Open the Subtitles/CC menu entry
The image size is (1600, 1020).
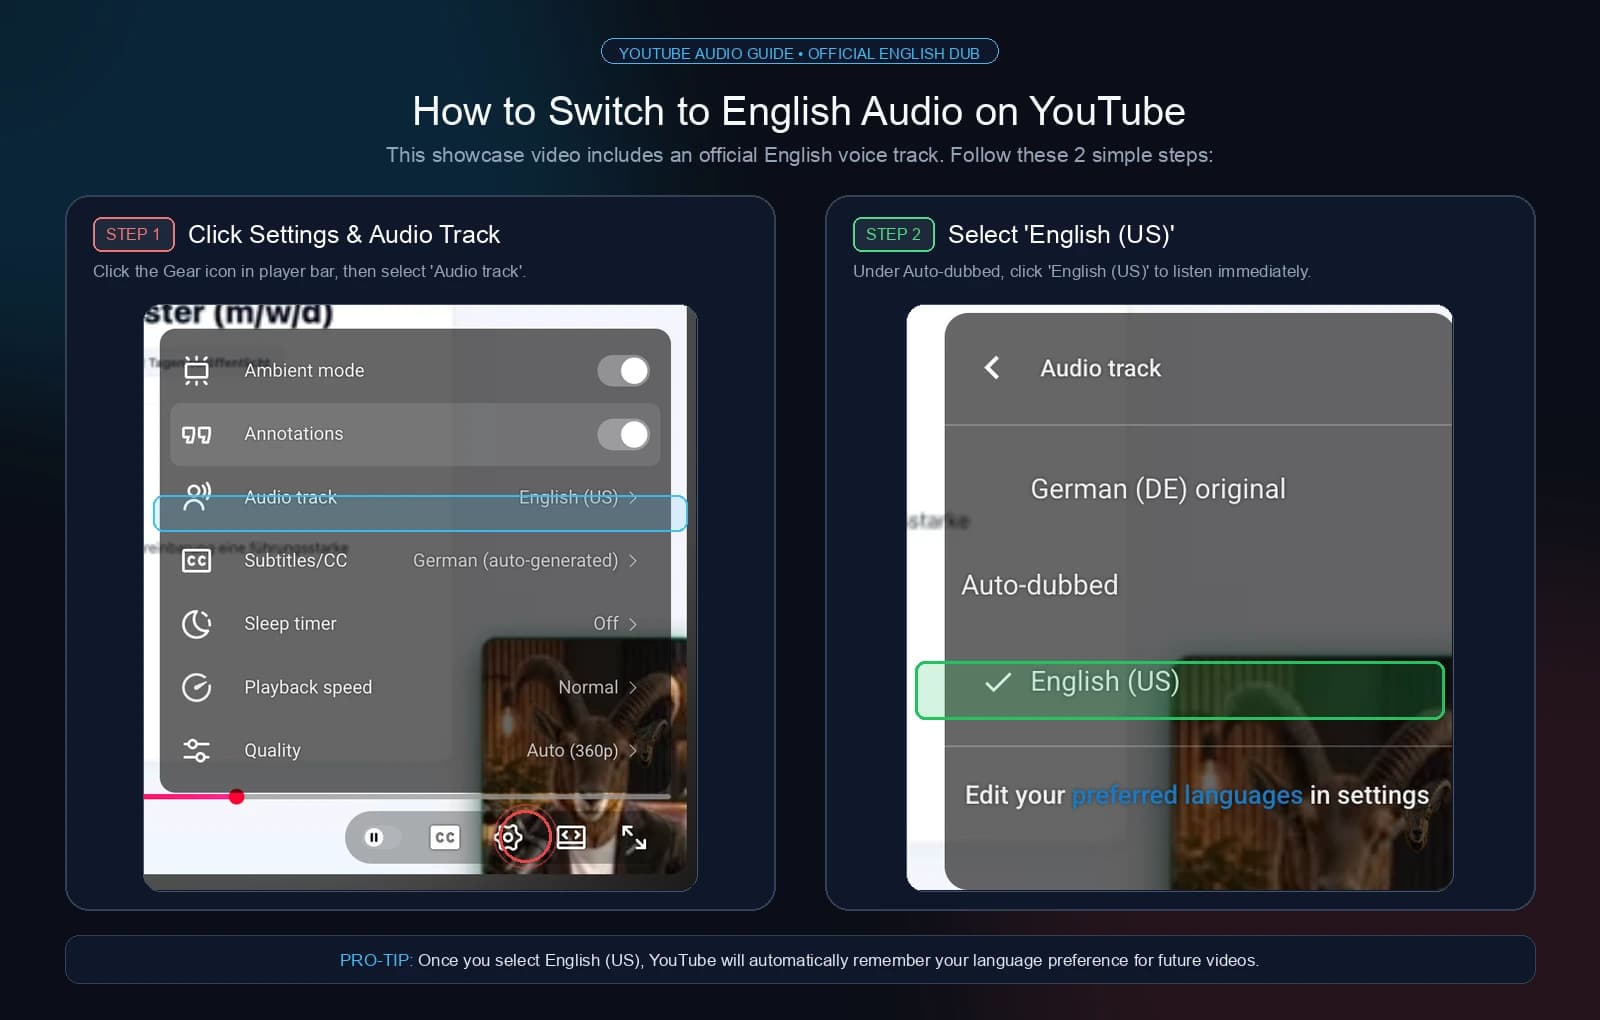[x=415, y=561]
